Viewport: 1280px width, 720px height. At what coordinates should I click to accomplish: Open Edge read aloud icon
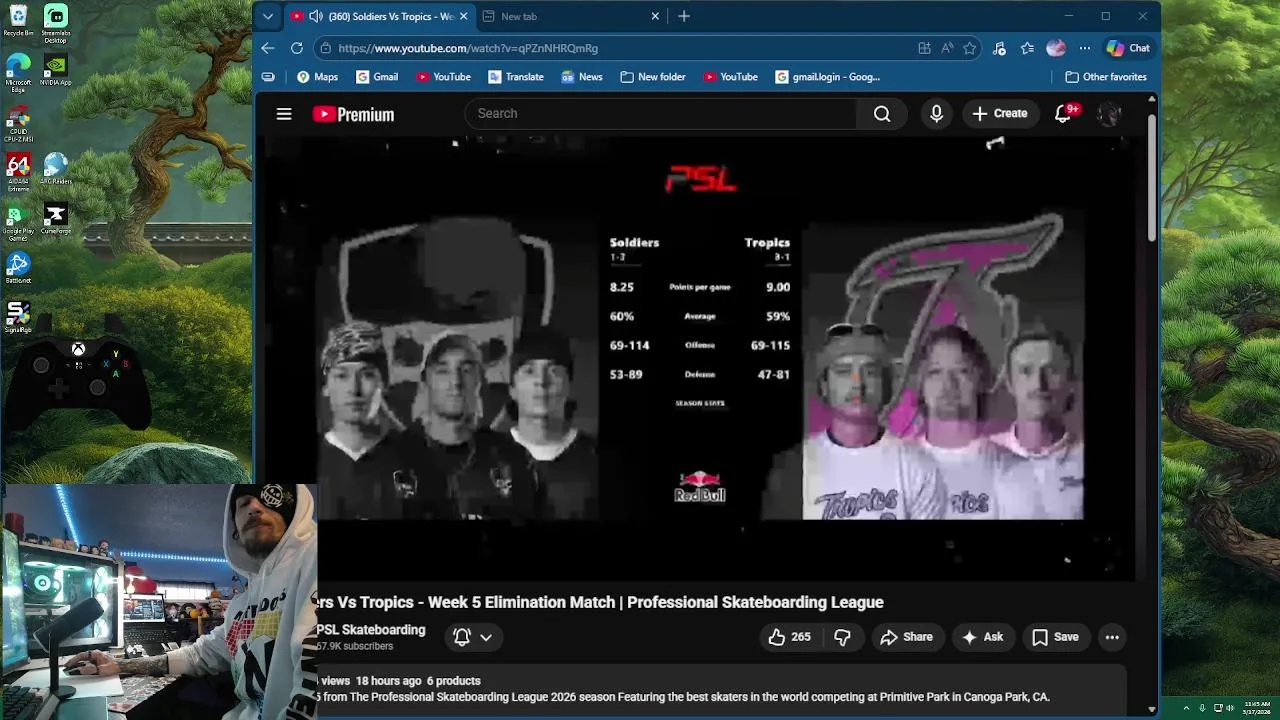pos(947,48)
